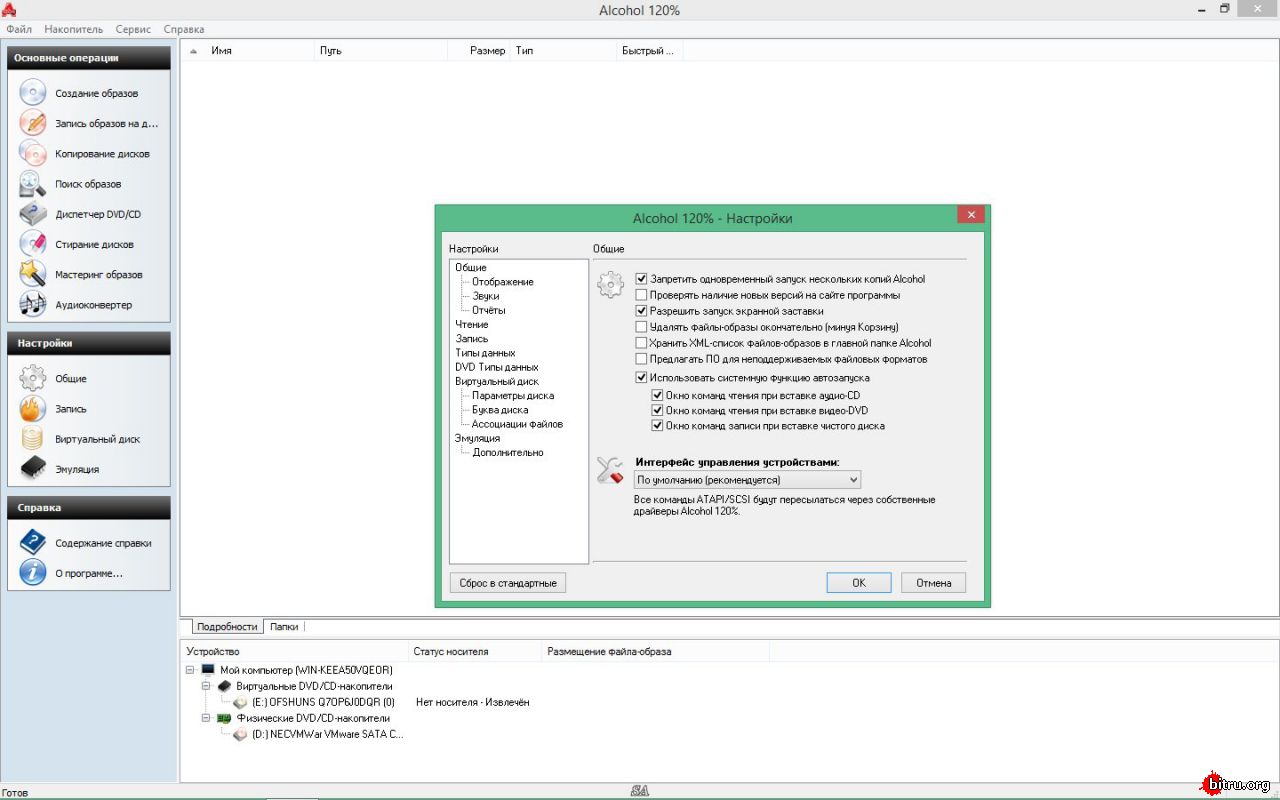Image resolution: width=1280 pixels, height=800 pixels.
Task: Click the Физические DVD/CD-накопители card icon
Action: point(224,718)
